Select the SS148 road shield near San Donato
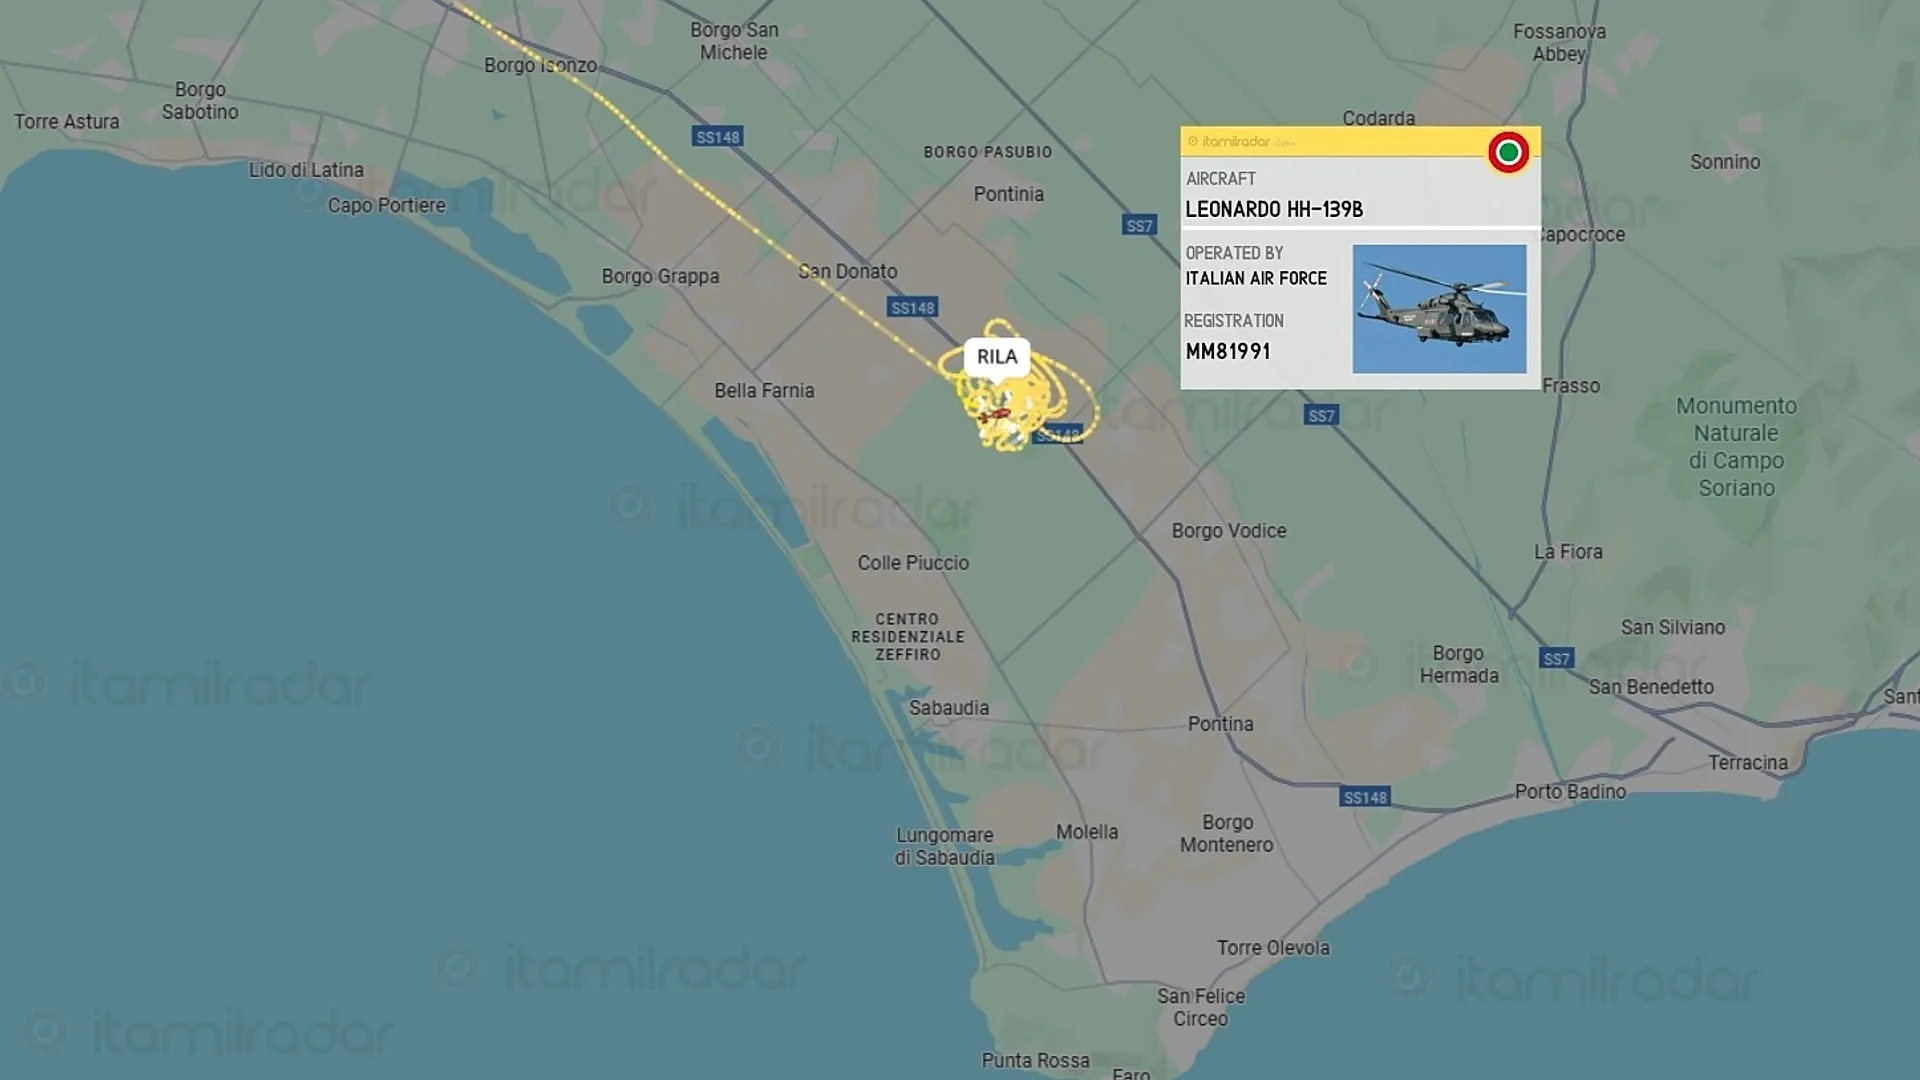Screen dimensions: 1920x1080 [x=913, y=308]
